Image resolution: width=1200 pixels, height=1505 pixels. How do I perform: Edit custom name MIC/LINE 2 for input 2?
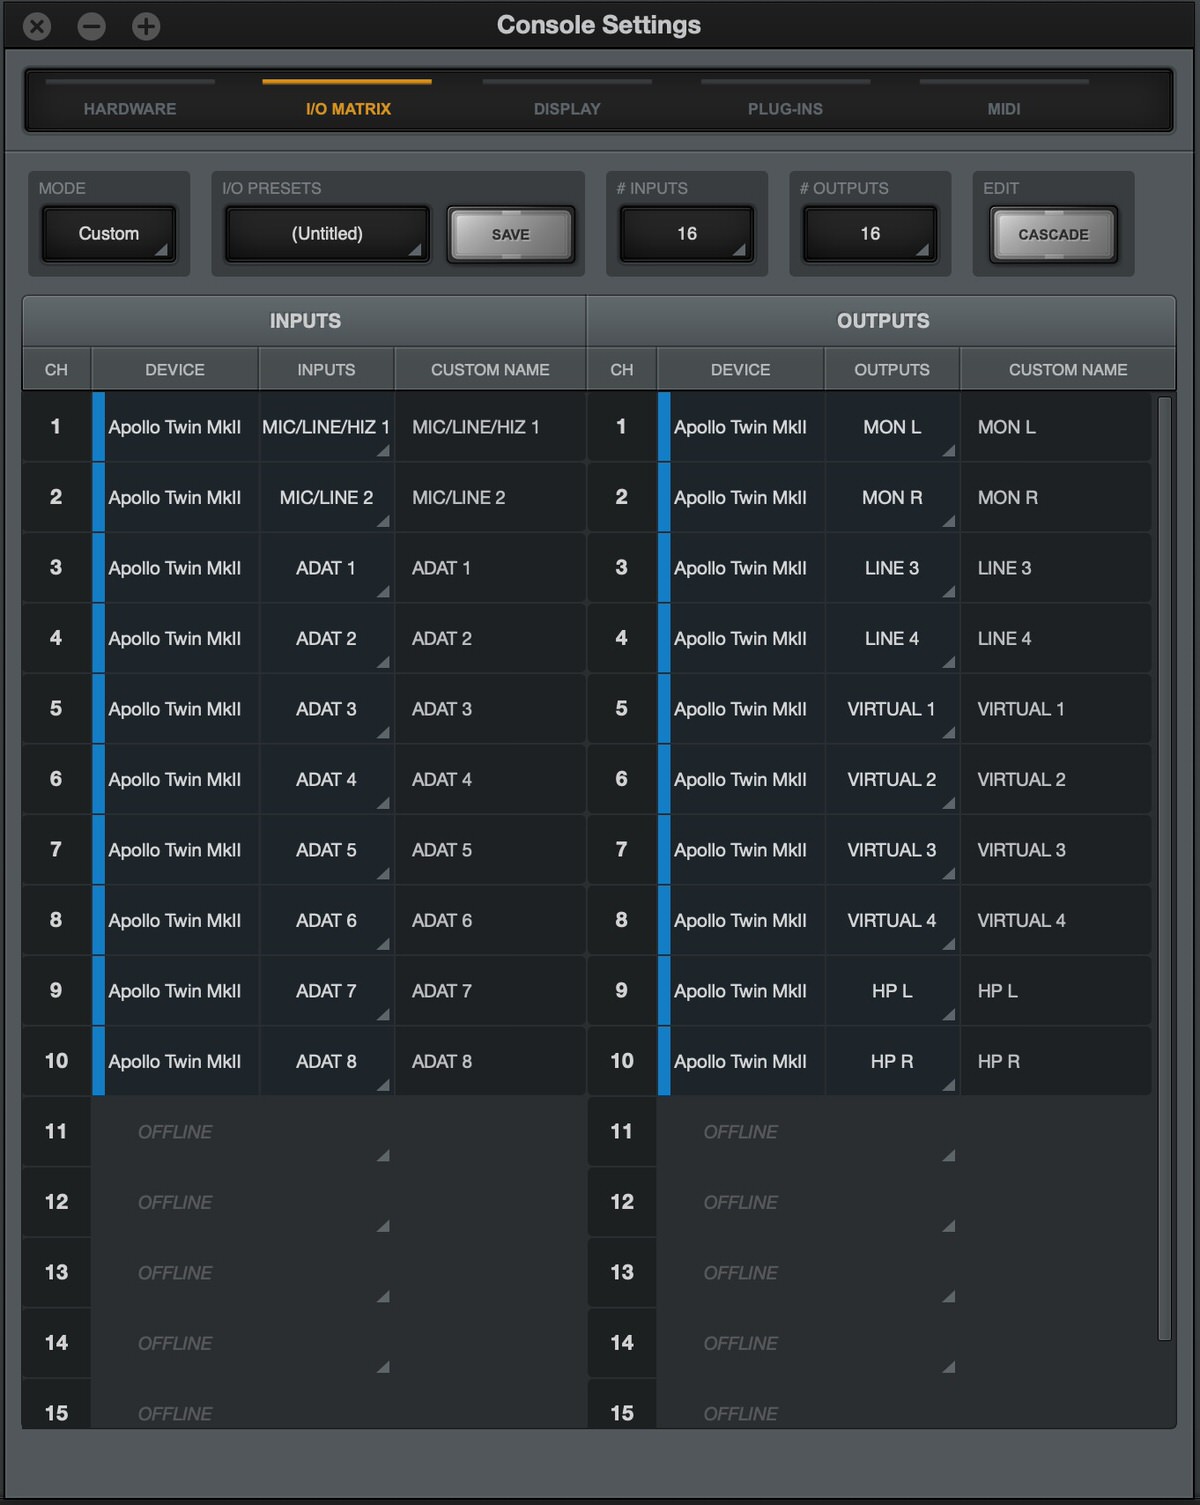point(490,497)
